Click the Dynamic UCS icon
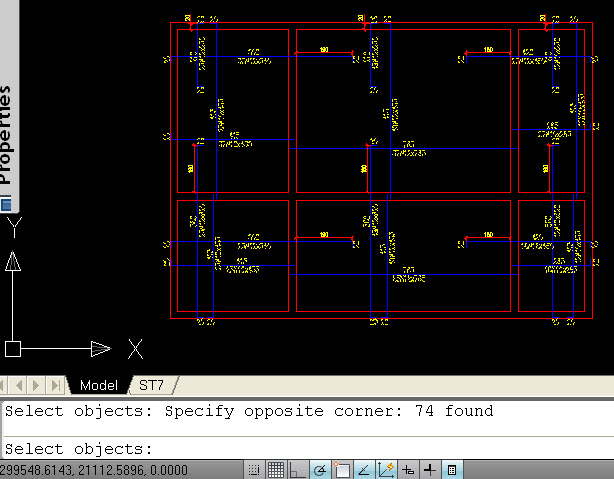The height and width of the screenshot is (479, 614). (x=386, y=470)
